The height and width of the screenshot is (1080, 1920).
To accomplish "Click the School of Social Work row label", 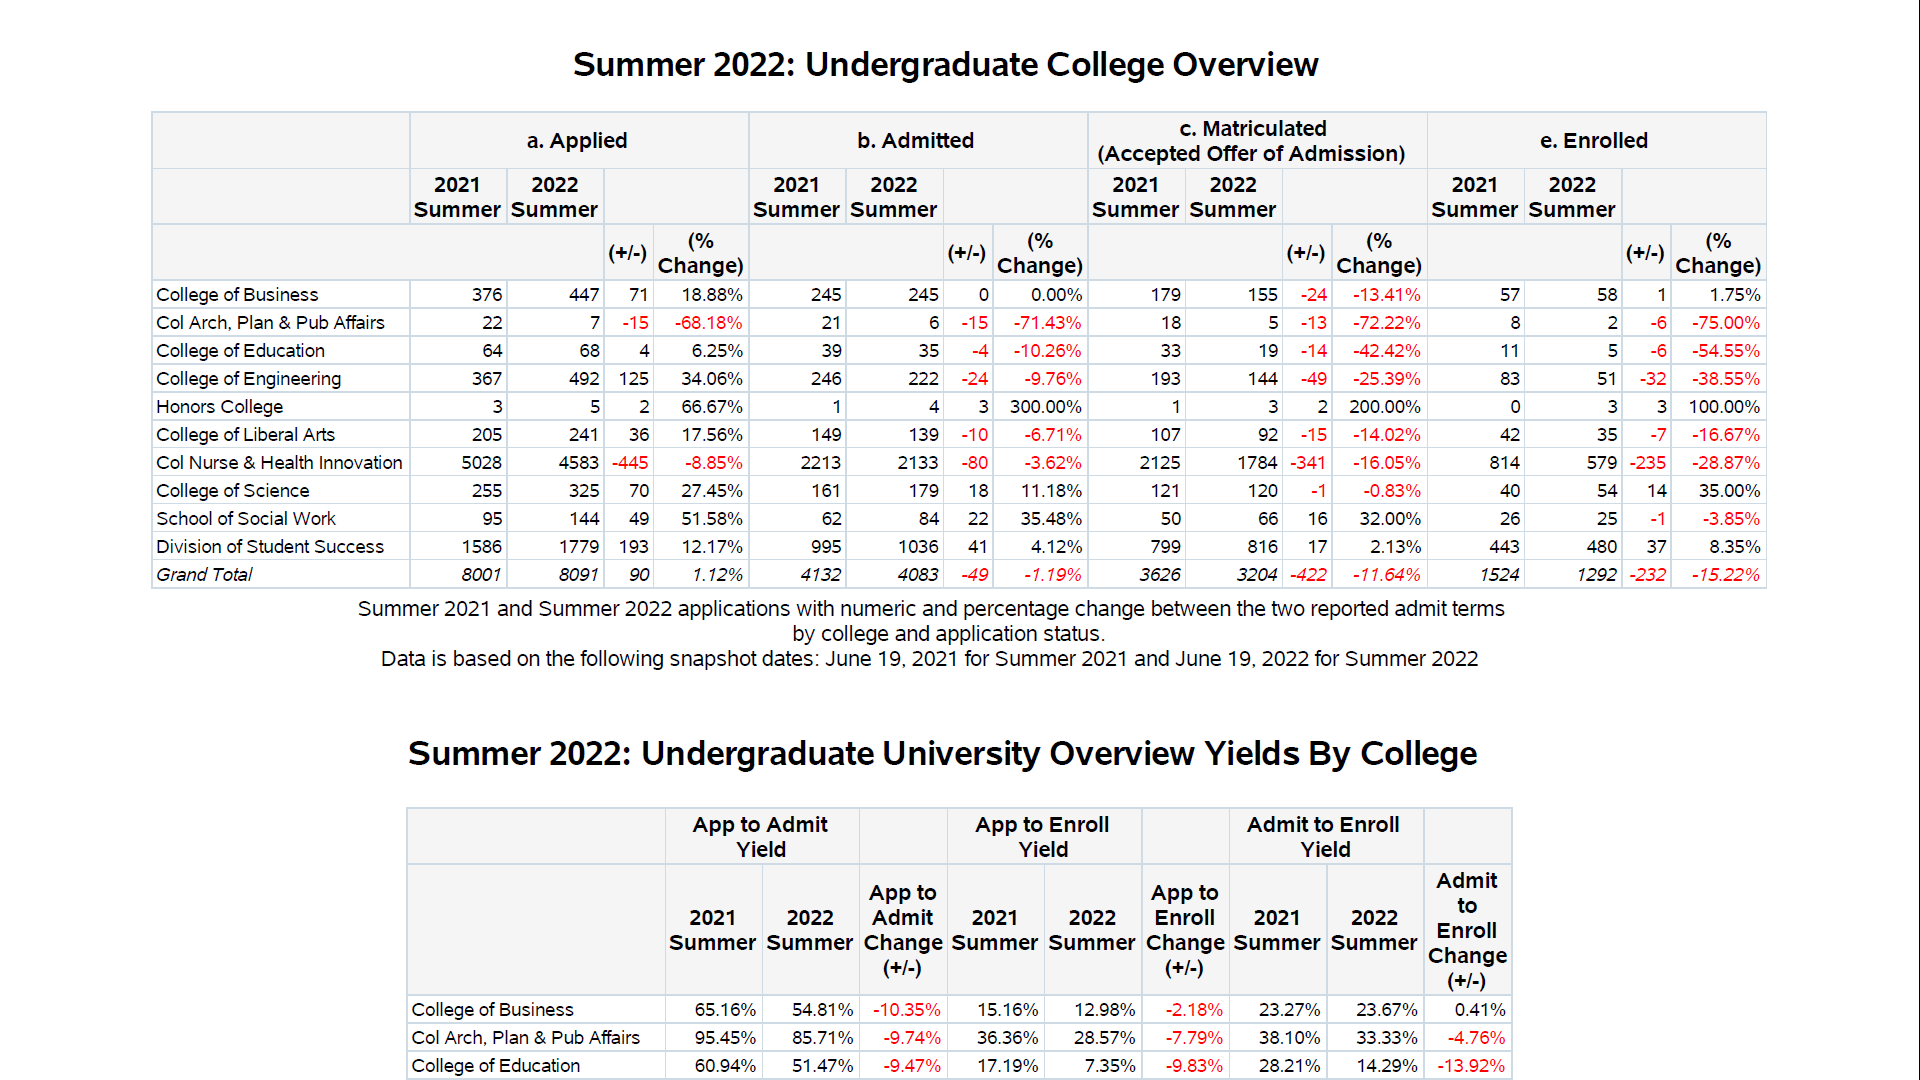I will point(246,519).
